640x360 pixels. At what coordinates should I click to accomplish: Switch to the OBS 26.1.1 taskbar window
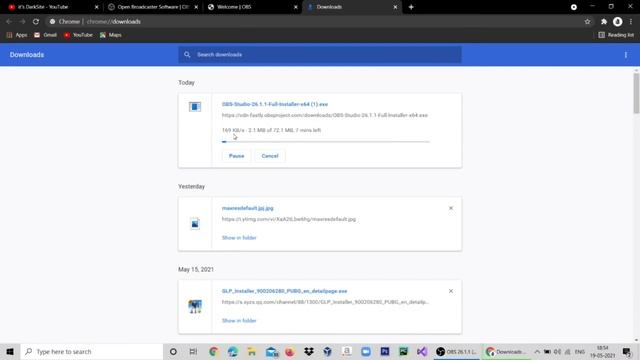point(456,351)
